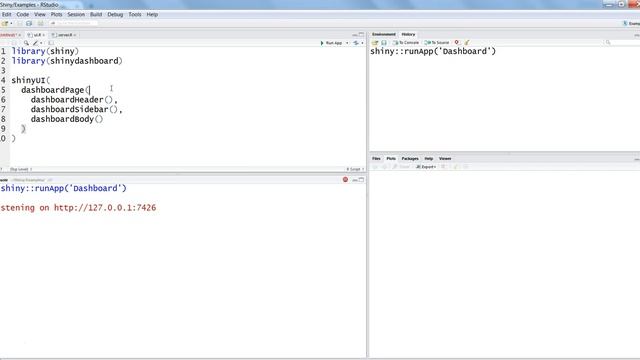Click the compile report icon in editor toolbar
This screenshot has width=640, height=360.
click(51, 43)
